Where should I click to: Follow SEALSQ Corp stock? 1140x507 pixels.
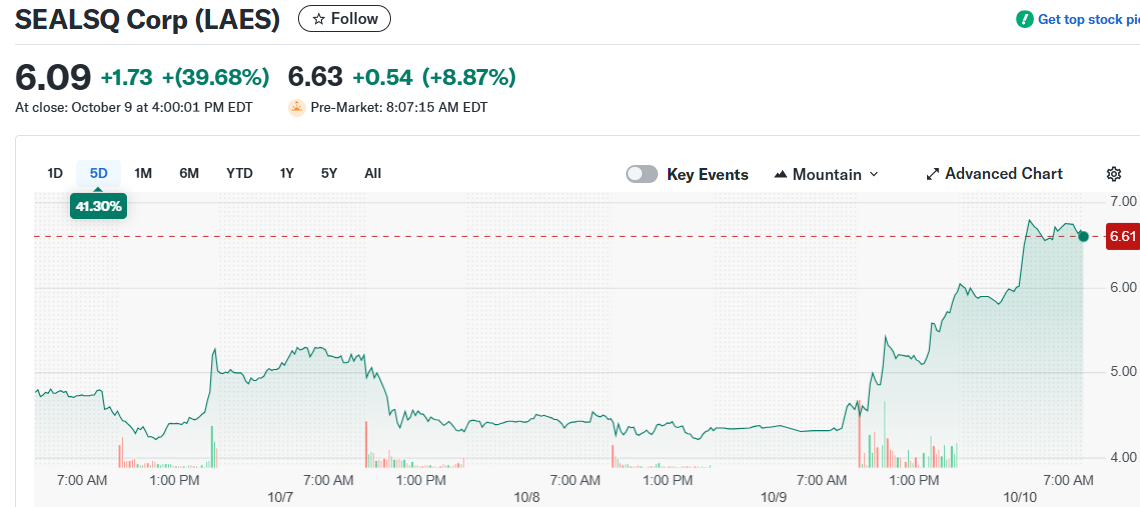tap(345, 19)
